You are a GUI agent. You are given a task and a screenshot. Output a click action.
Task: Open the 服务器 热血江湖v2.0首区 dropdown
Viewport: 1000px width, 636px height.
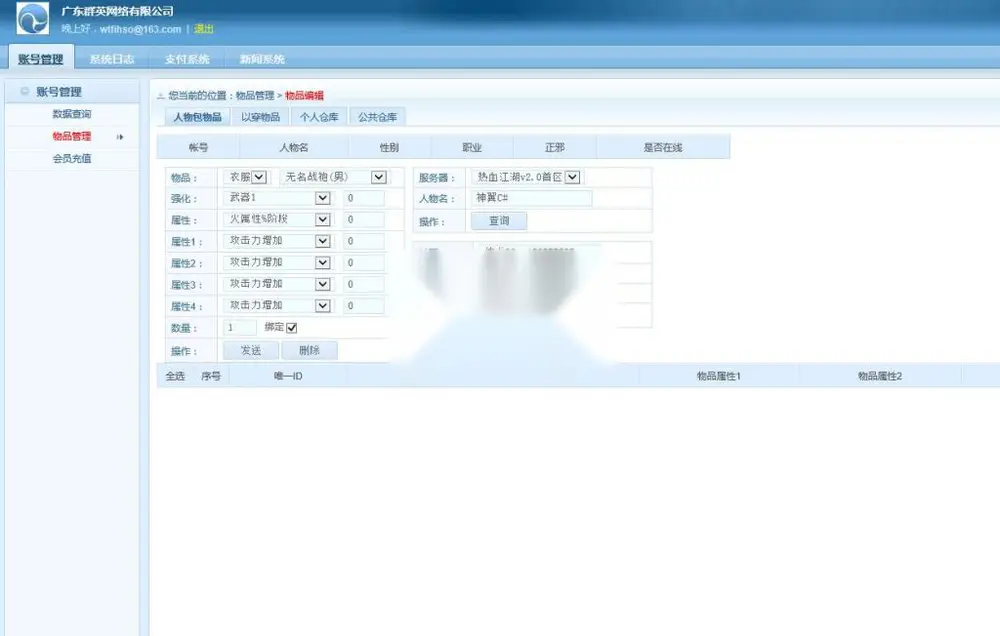point(573,177)
